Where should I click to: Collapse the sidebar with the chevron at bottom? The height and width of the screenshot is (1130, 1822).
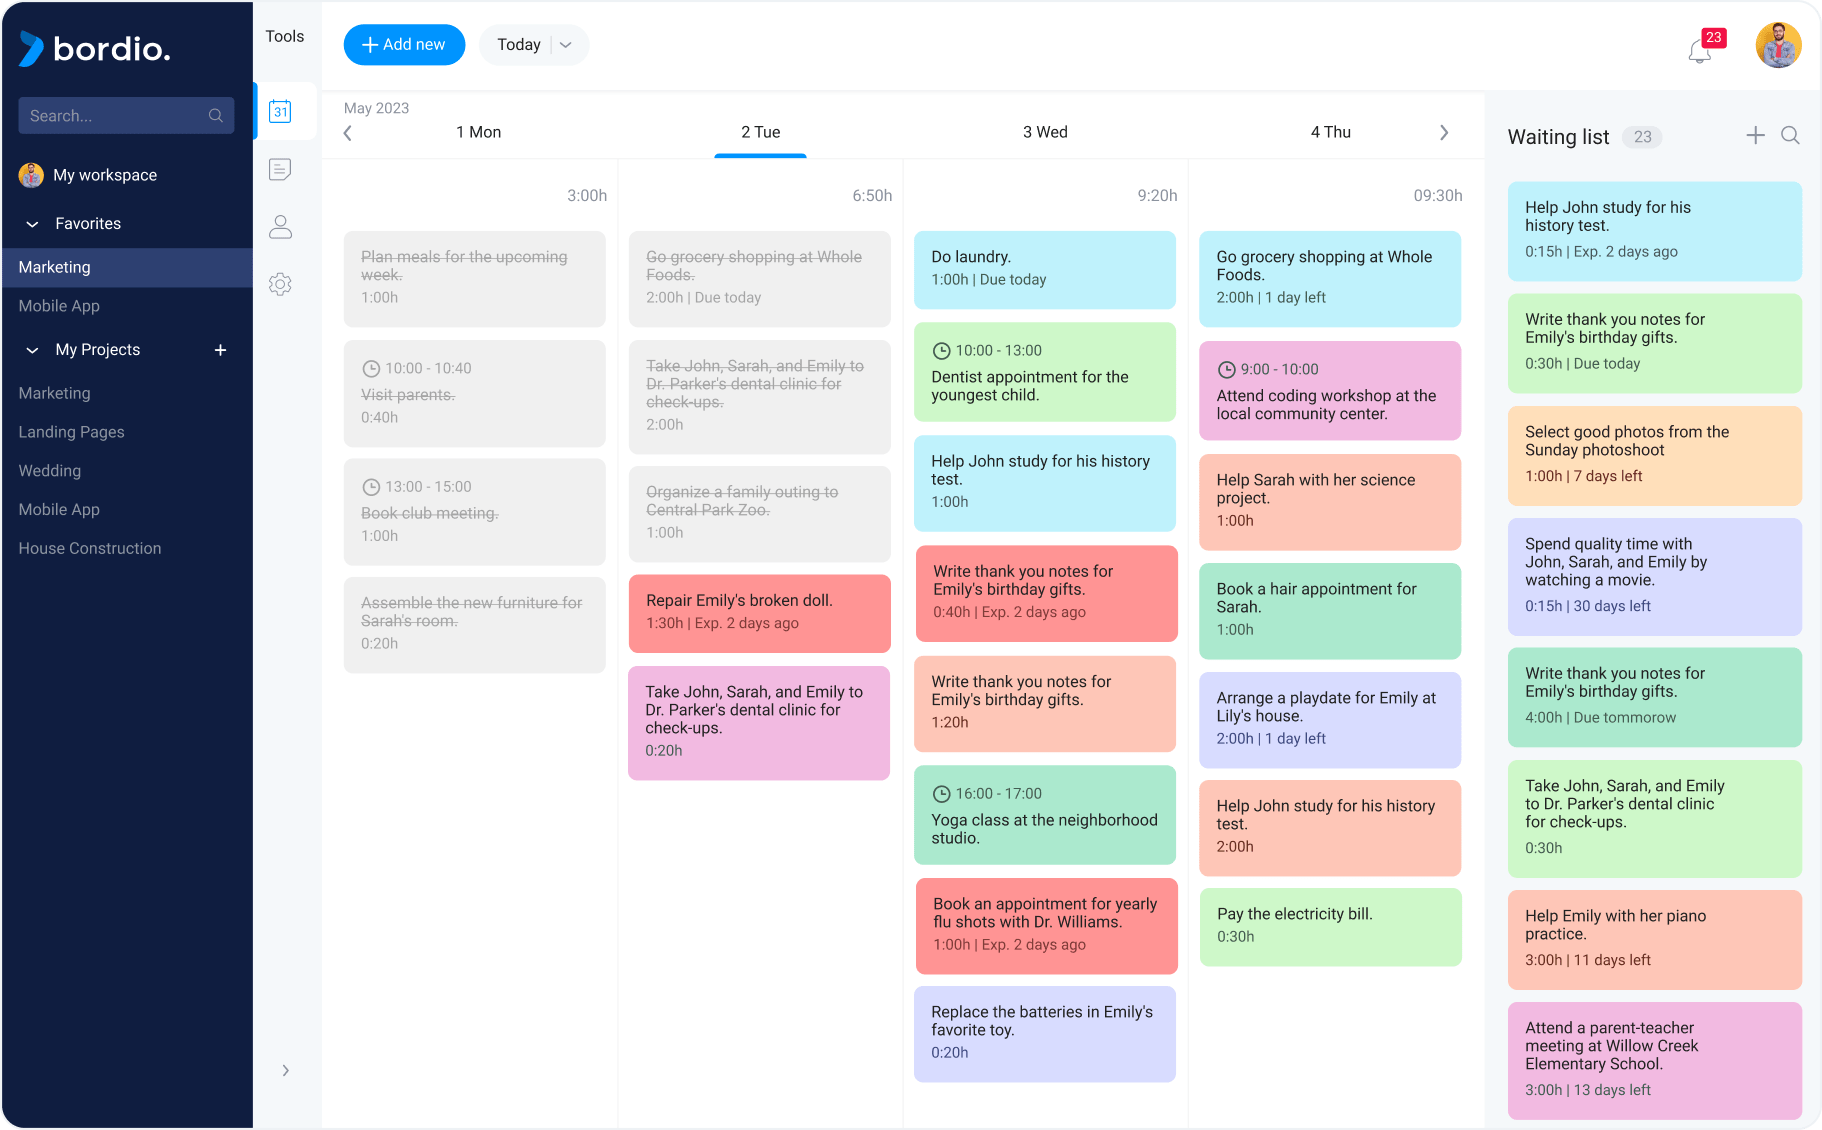point(285,1070)
